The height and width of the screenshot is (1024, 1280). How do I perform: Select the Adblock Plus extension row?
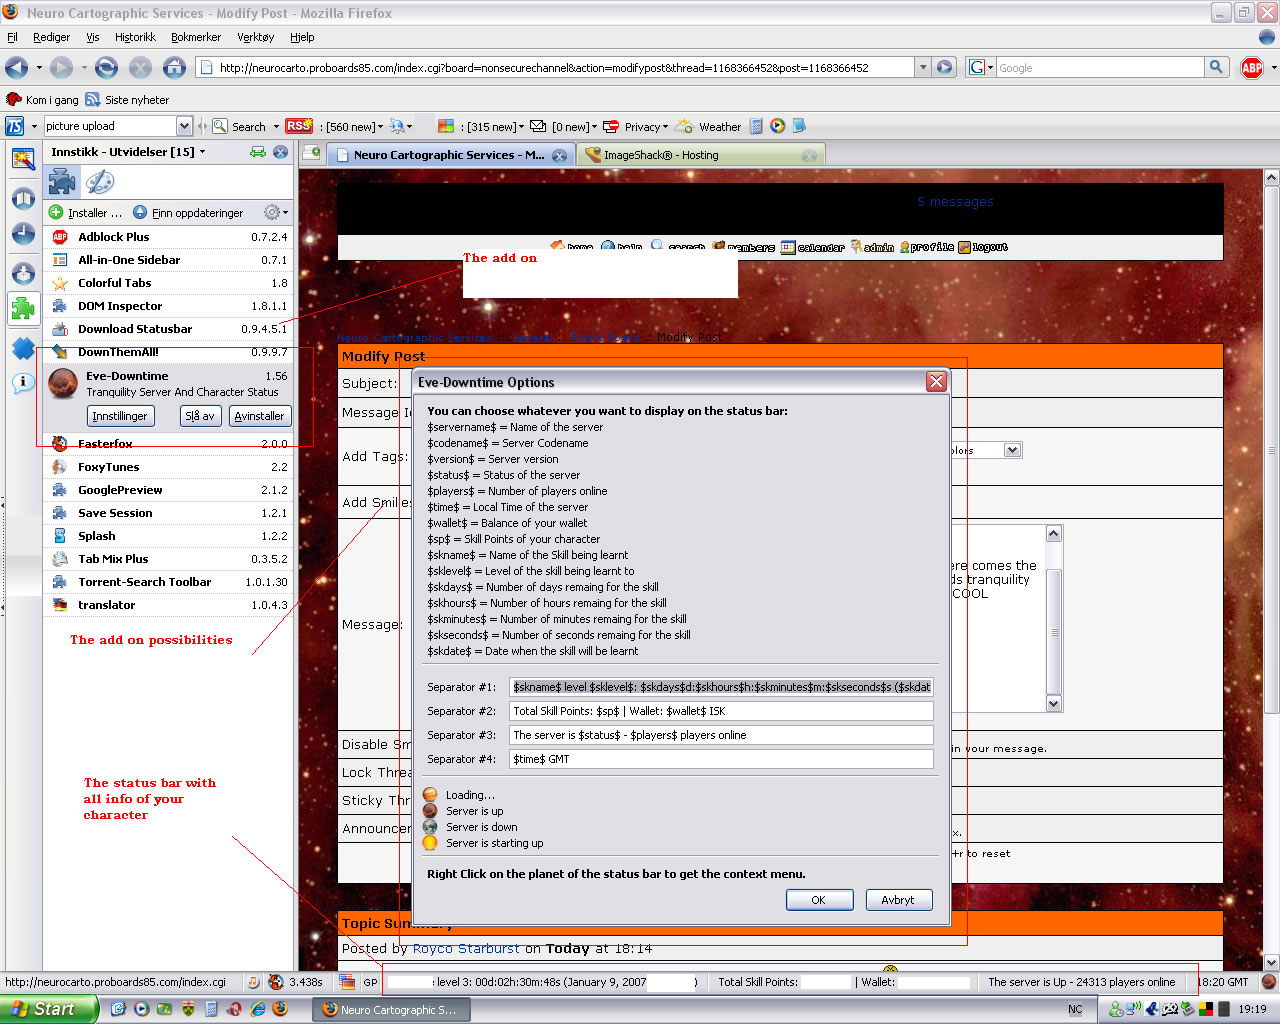tap(169, 237)
